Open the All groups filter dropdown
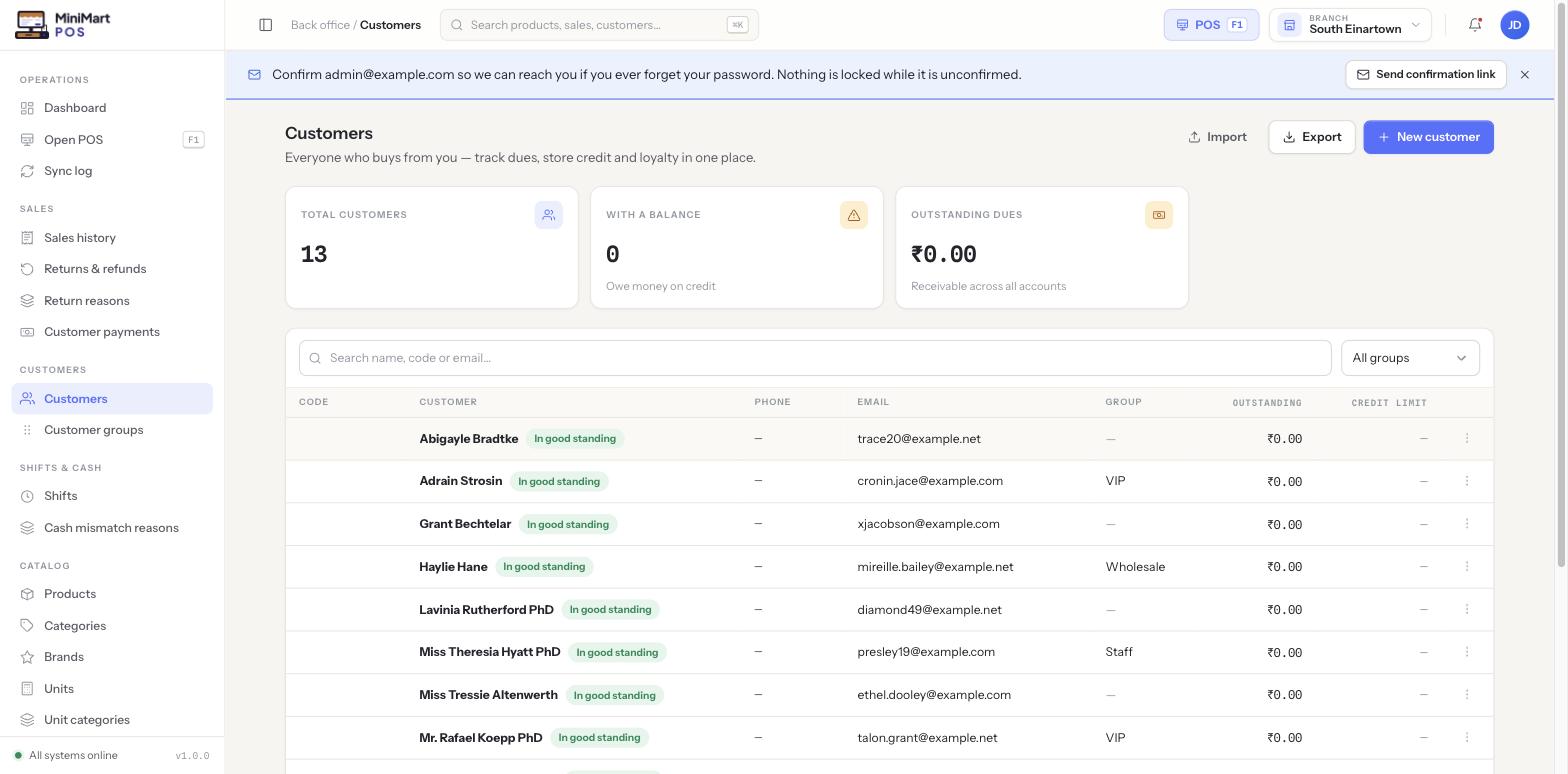This screenshot has height=774, width=1568. point(1410,358)
